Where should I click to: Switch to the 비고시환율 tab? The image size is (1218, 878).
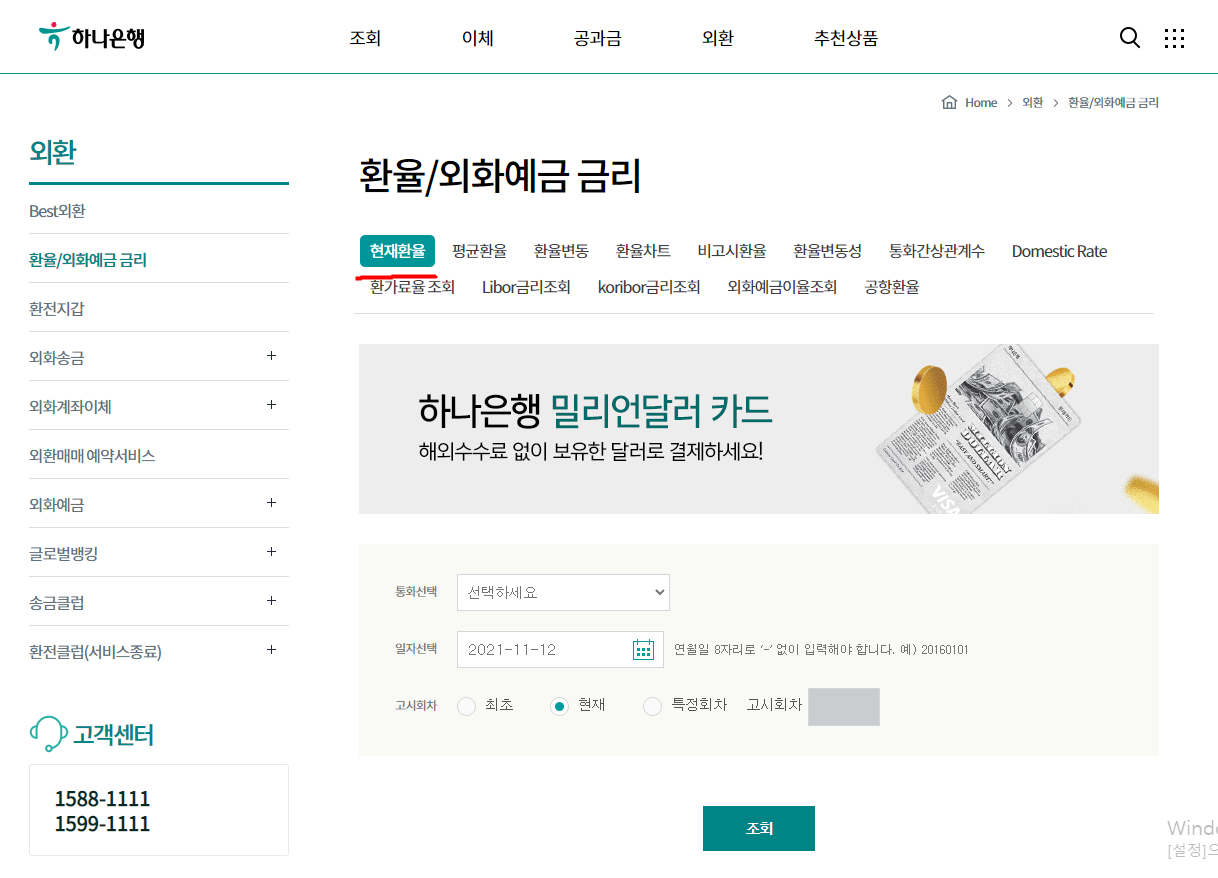click(732, 251)
